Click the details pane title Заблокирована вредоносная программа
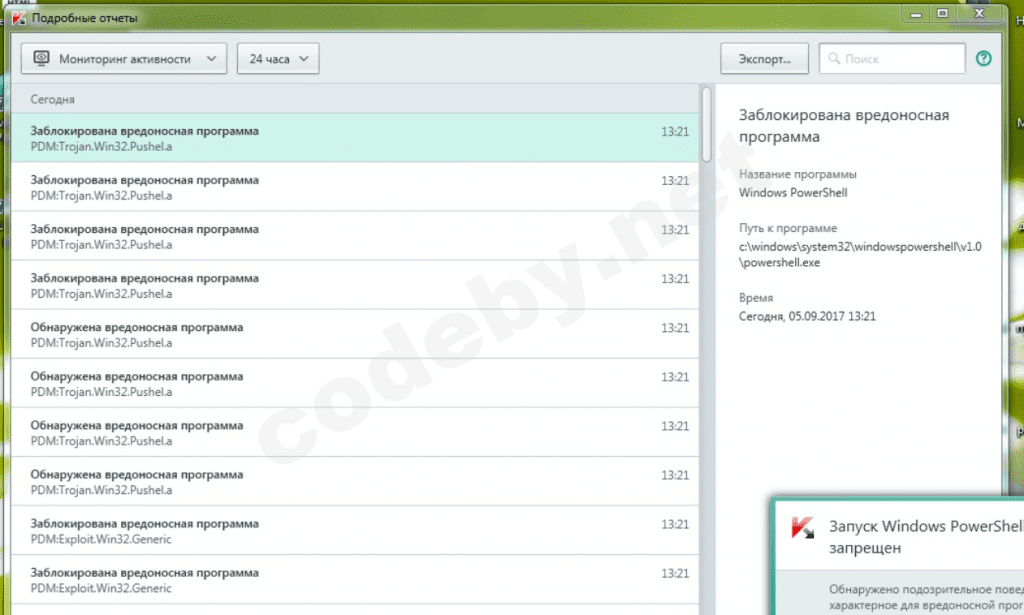Screen dimensions: 1024x615 coord(844,126)
